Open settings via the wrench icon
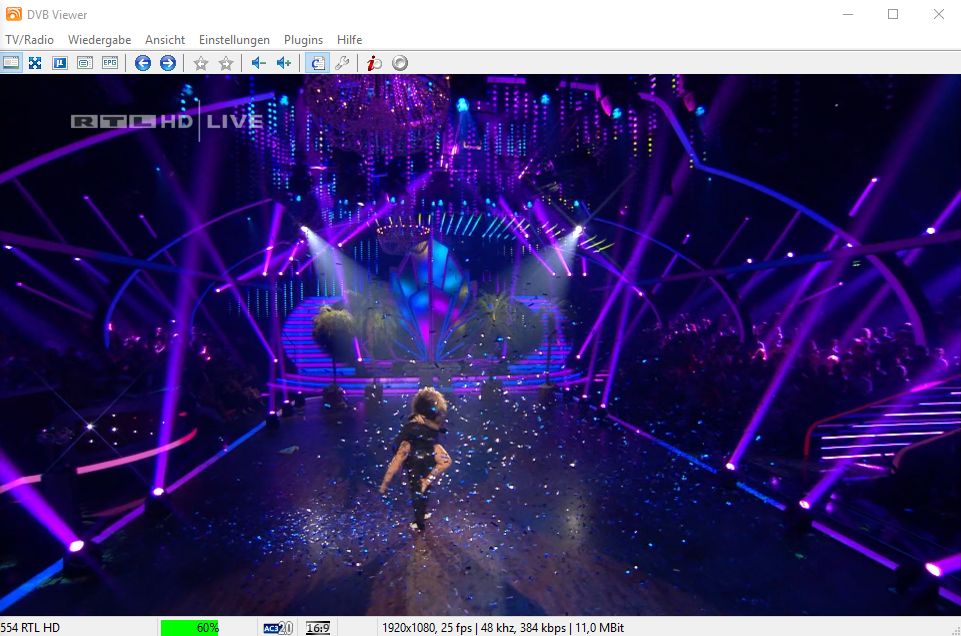Viewport: 961px width, 636px height. 342,63
